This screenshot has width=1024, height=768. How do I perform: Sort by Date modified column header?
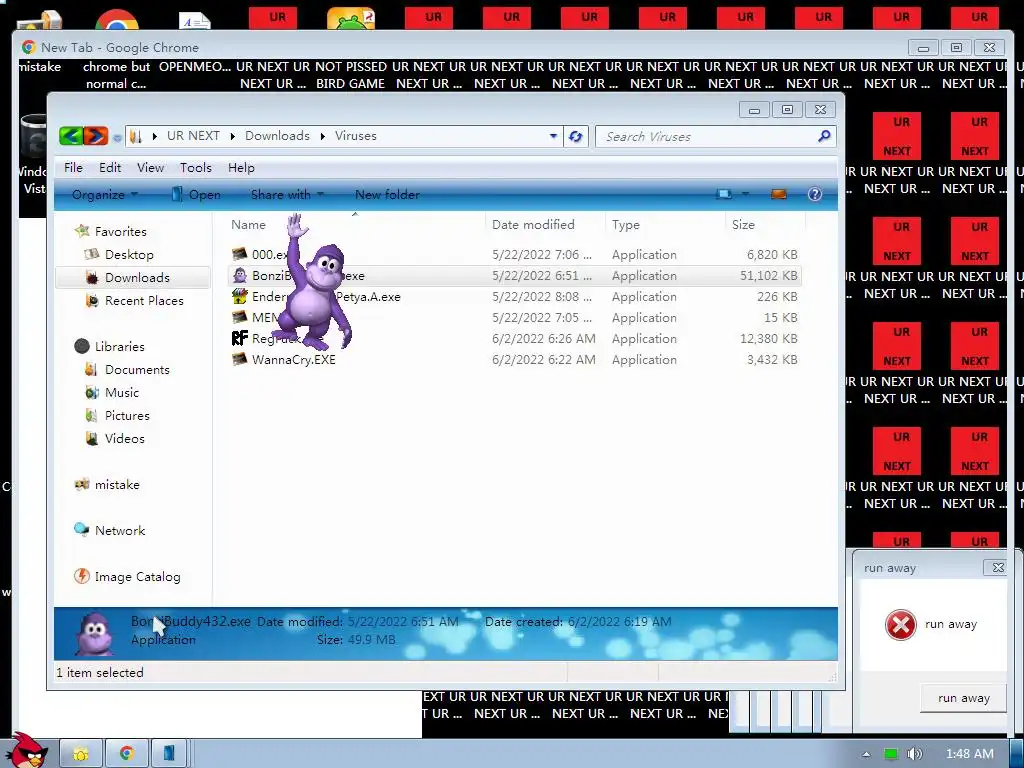(x=533, y=225)
